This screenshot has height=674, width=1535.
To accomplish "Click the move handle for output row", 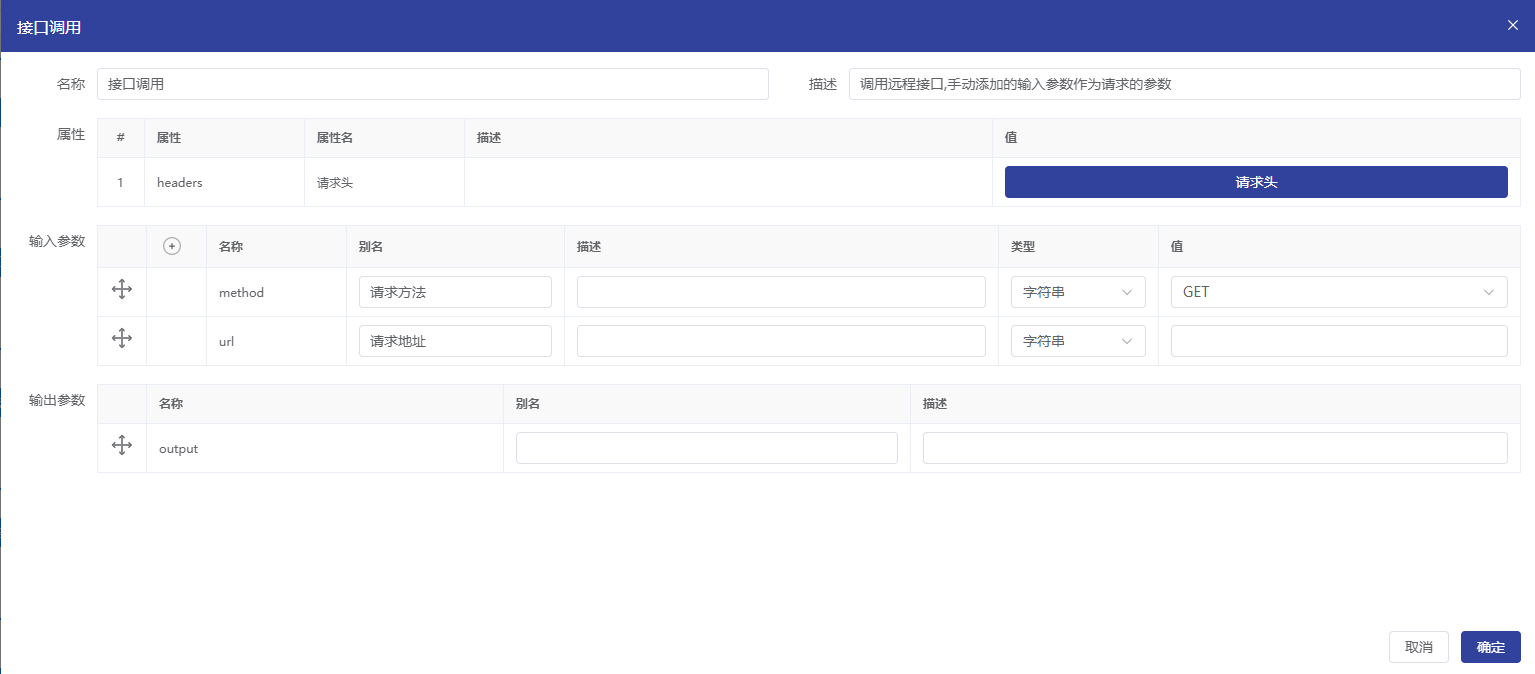I will point(122,446).
